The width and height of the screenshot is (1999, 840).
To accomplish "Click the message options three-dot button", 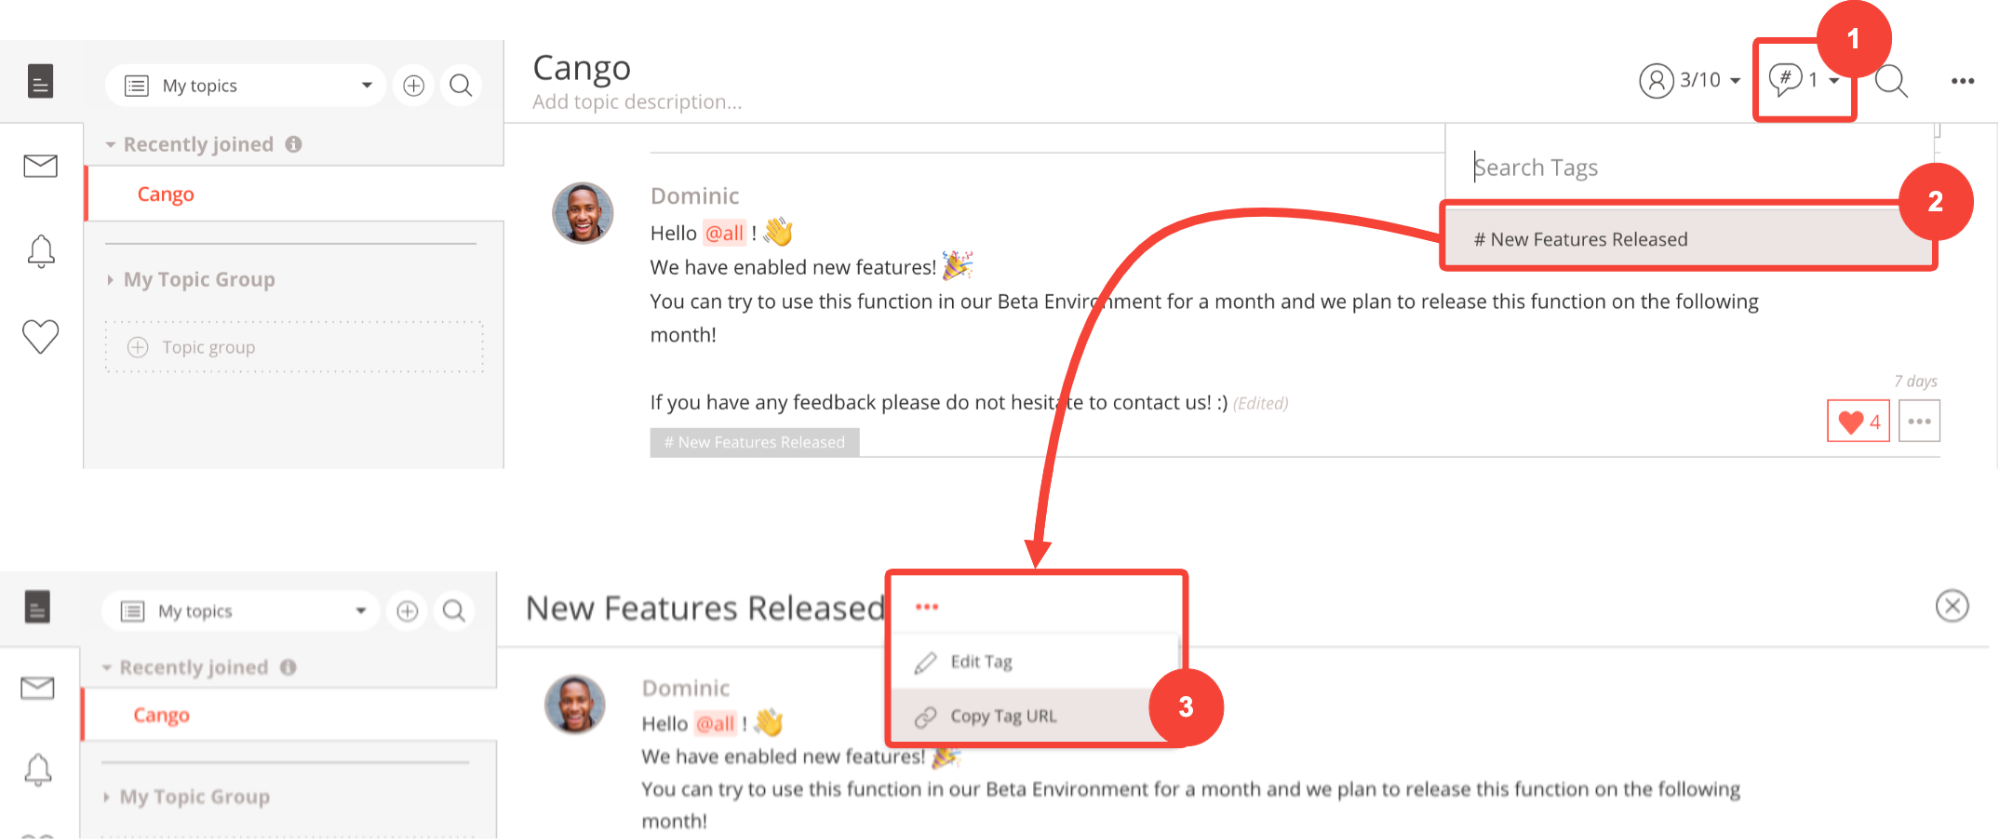I will [x=1919, y=421].
